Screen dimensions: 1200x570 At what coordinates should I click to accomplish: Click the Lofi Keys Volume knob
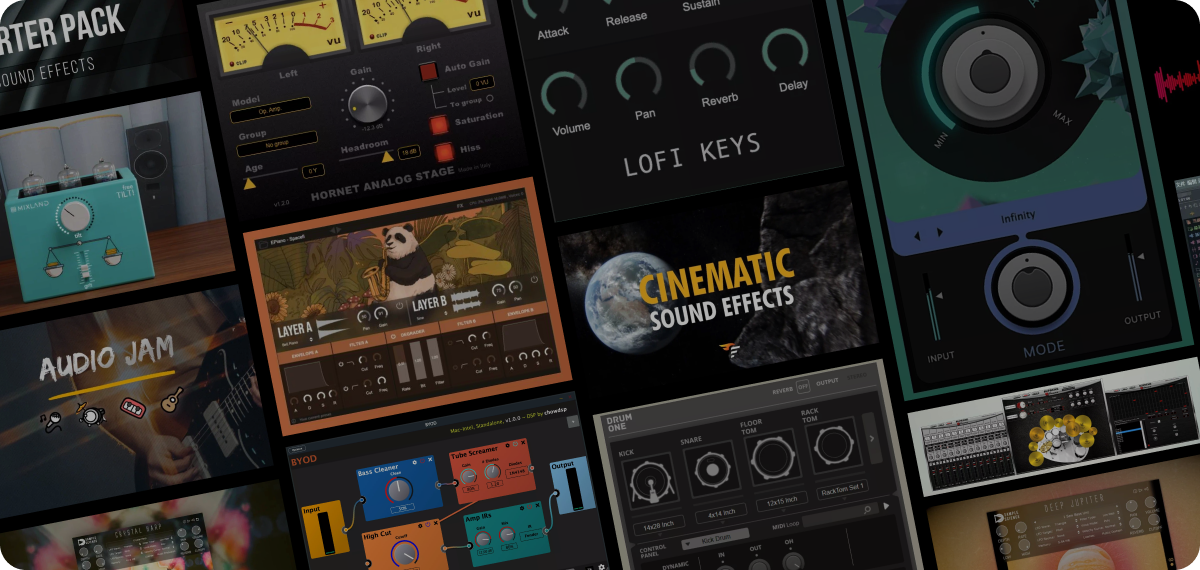[x=564, y=94]
